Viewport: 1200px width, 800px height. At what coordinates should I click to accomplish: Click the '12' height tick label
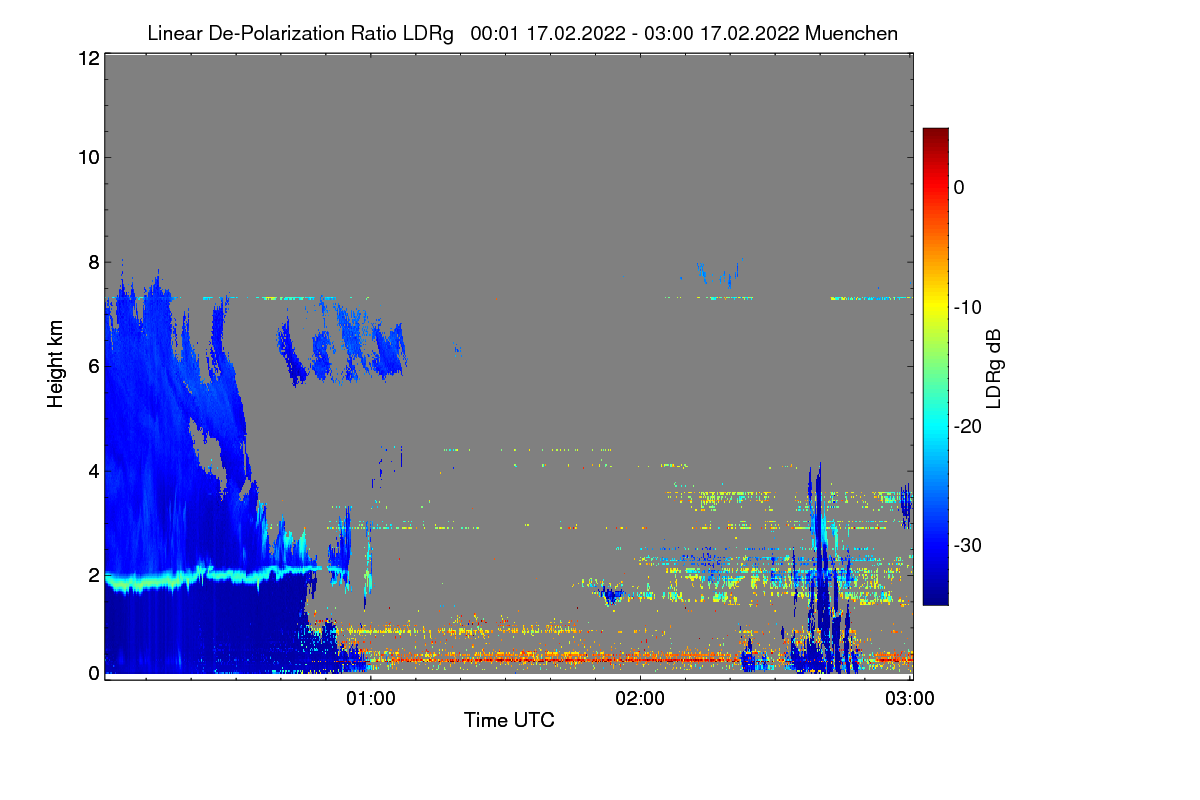coord(88,59)
